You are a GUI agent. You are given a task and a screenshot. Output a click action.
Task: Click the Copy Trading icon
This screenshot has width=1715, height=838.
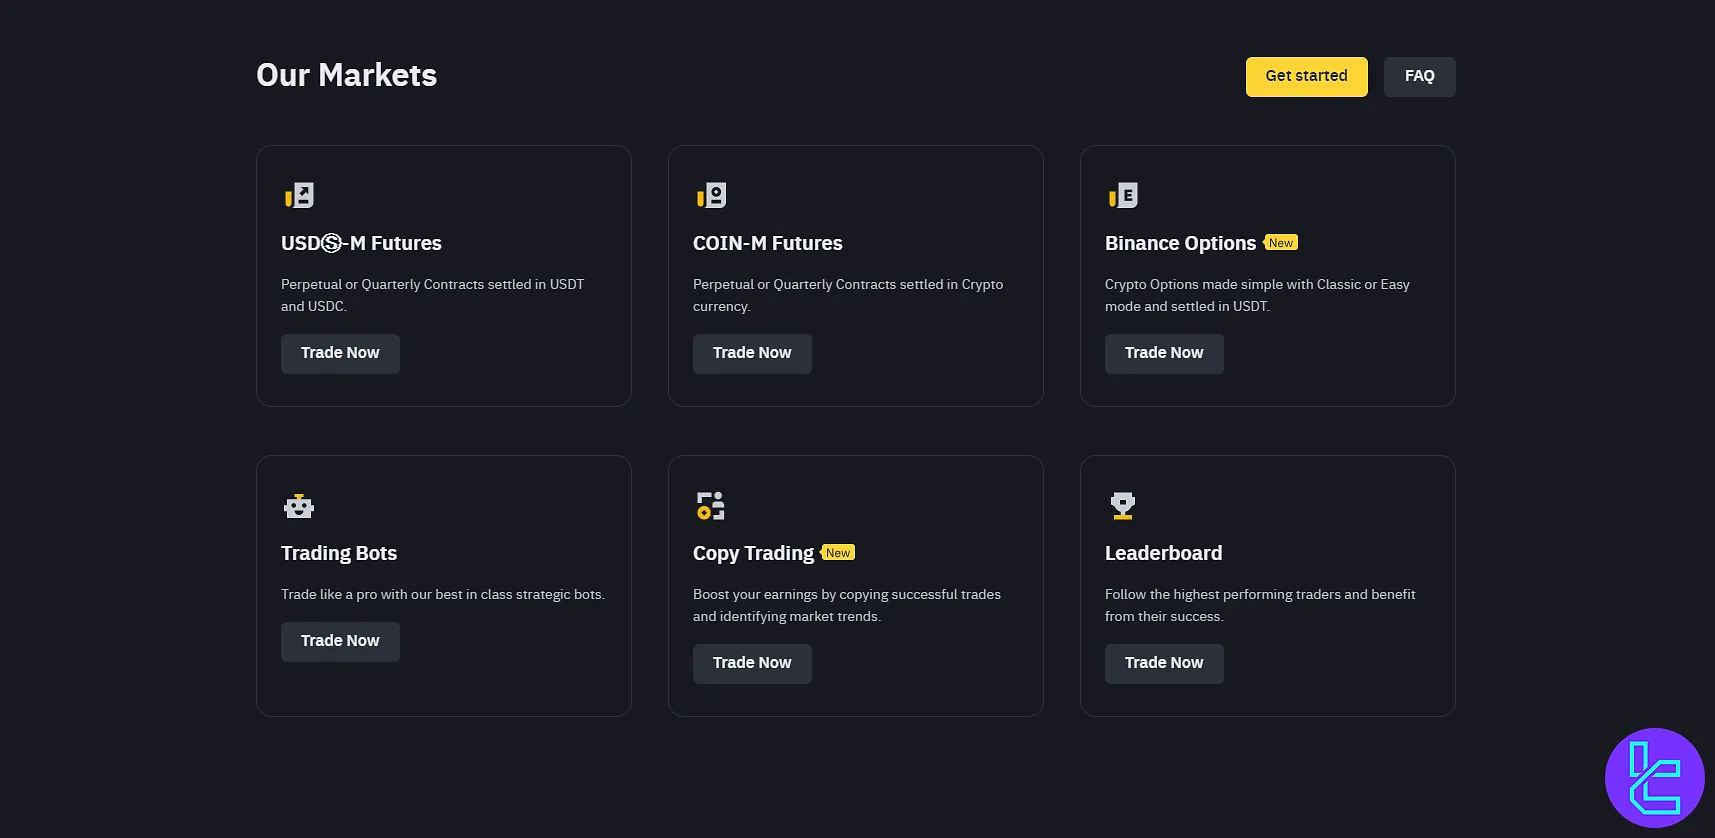click(x=711, y=506)
